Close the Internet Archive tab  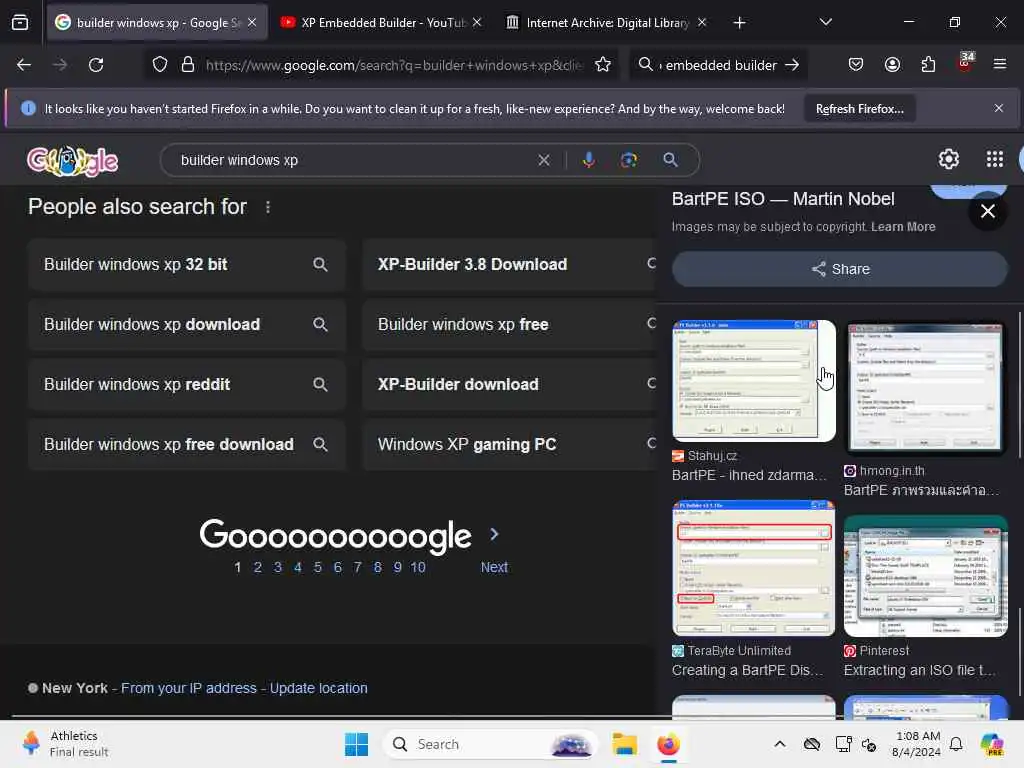tap(702, 23)
